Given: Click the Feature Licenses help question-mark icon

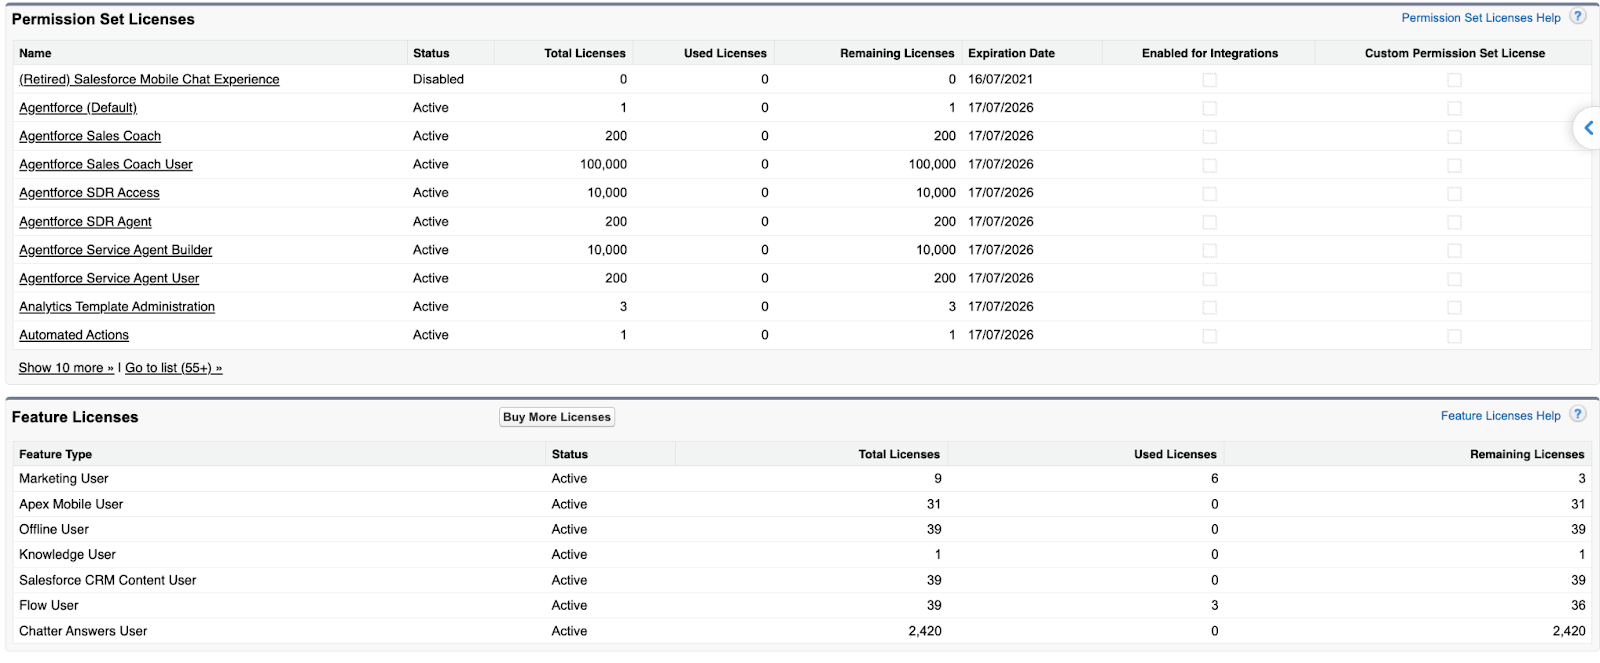Looking at the screenshot, I should coord(1578,415).
